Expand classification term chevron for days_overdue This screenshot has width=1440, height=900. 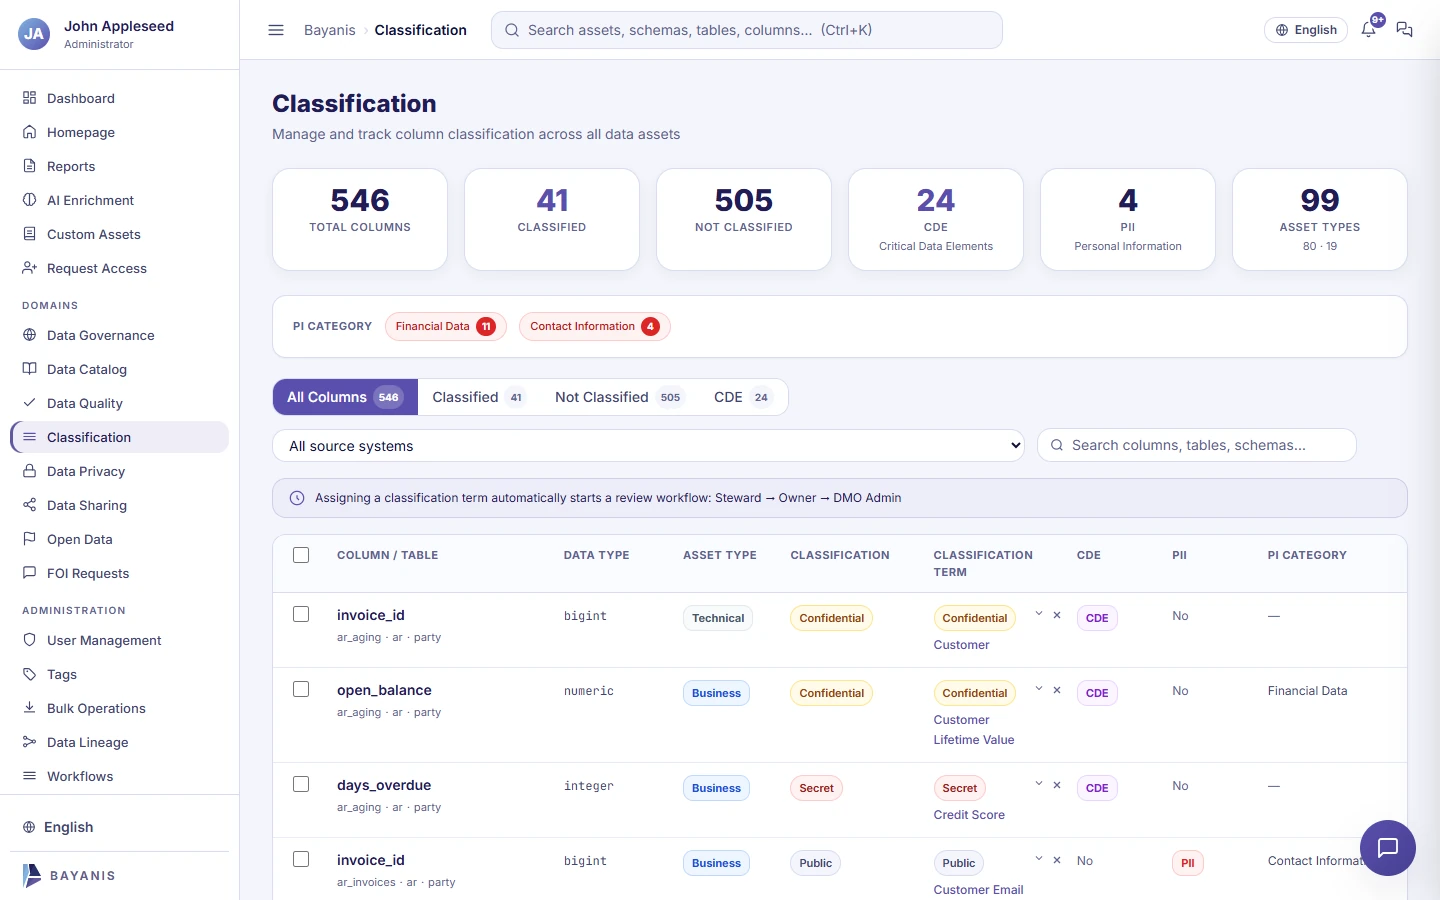coord(1039,784)
